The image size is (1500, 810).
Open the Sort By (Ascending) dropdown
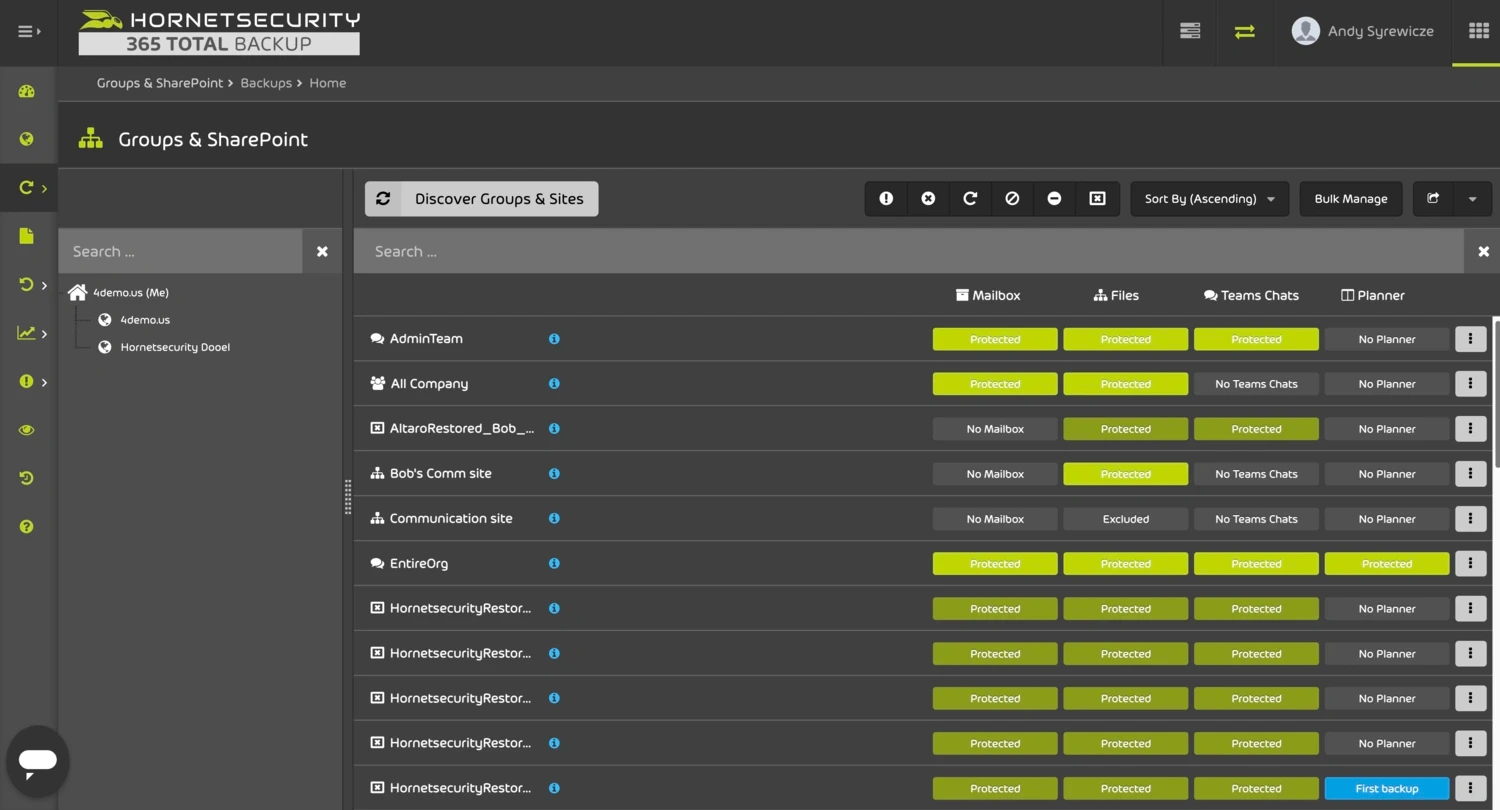pyautogui.click(x=1208, y=198)
